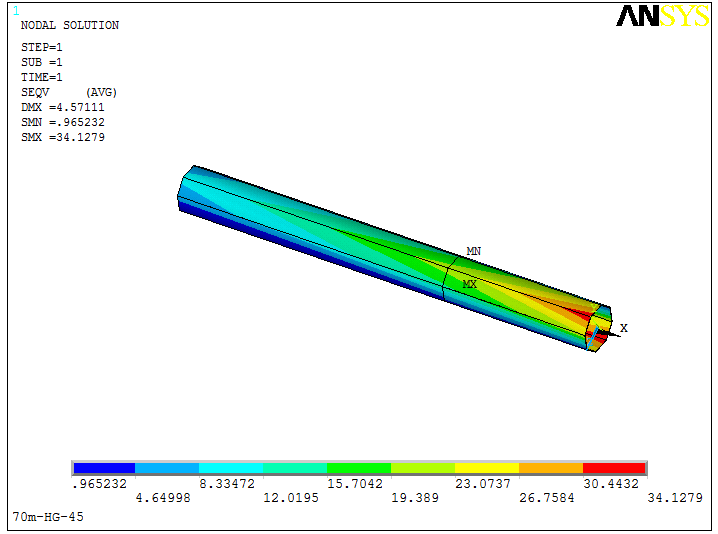Click the 'TIME=1' text
The image size is (718, 534).
tap(41, 77)
